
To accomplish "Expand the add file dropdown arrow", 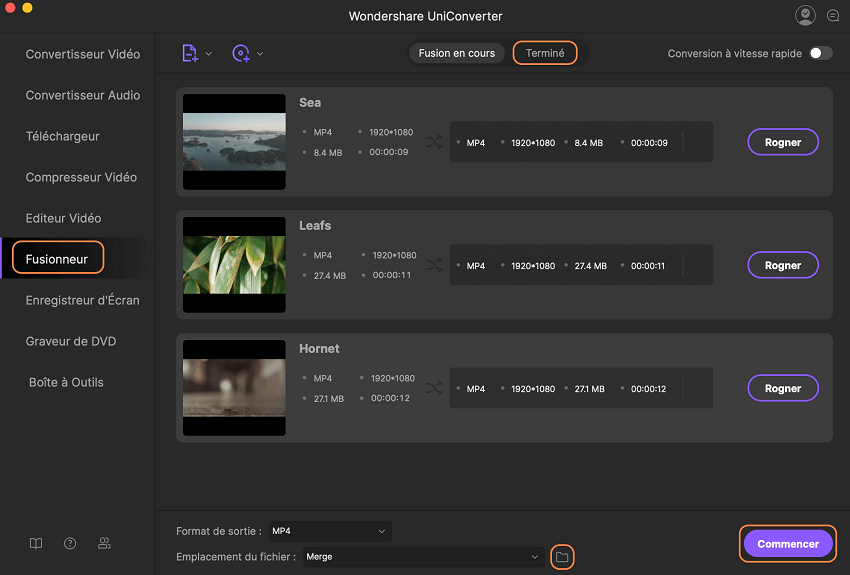I will pos(209,54).
